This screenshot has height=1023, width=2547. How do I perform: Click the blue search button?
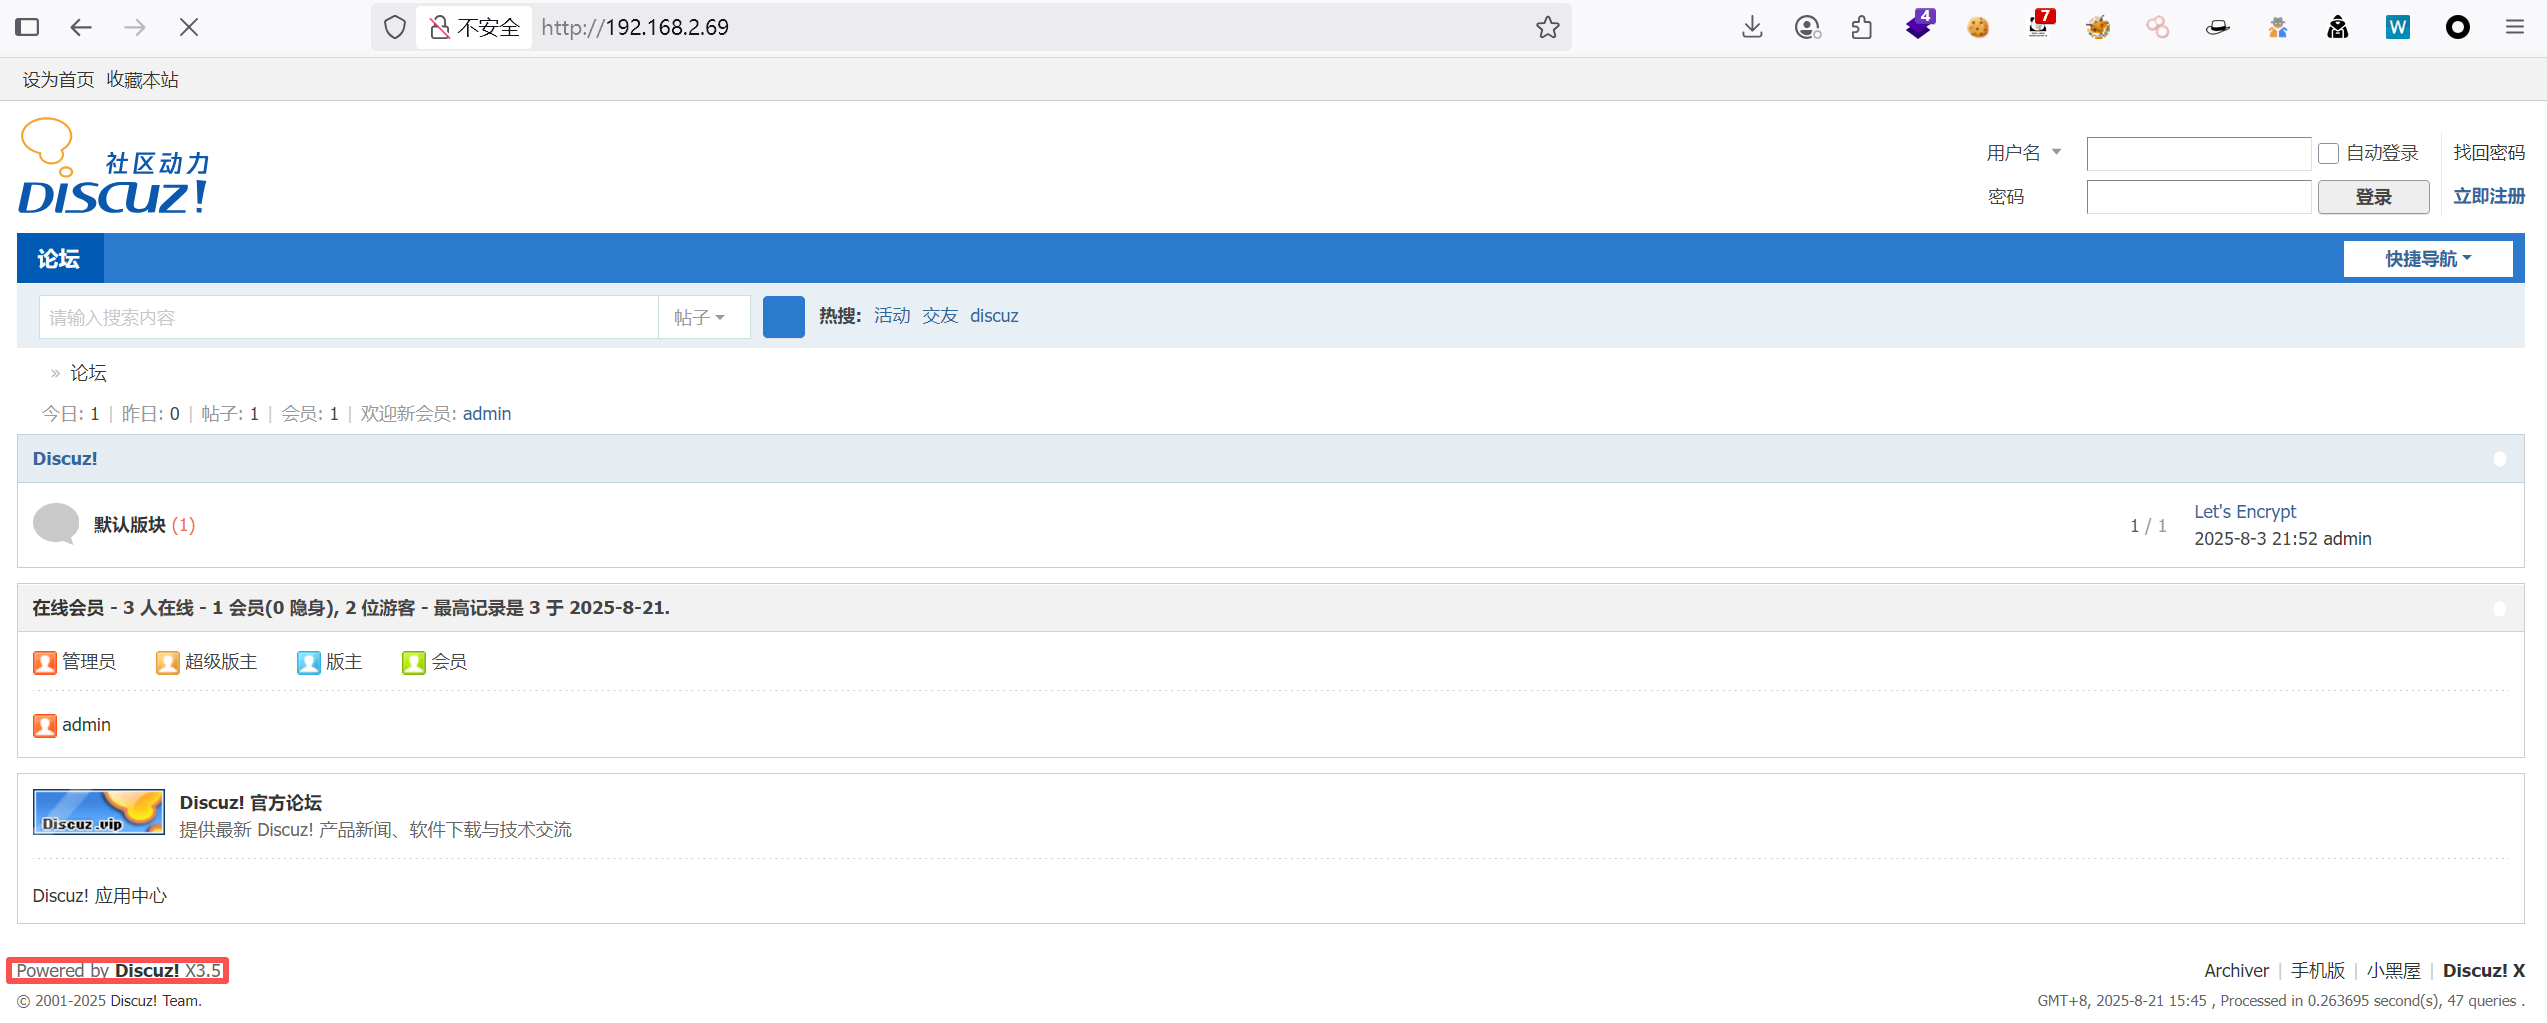point(783,317)
